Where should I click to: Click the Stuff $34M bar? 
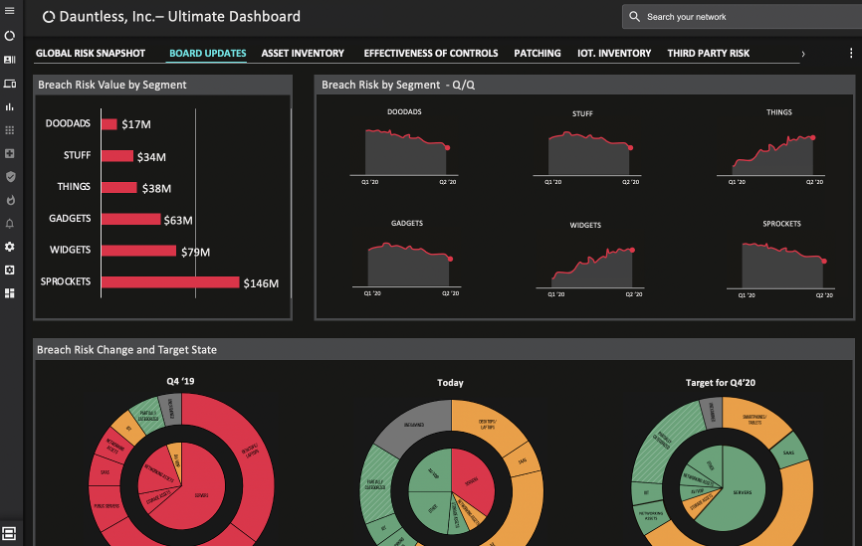[117, 156]
